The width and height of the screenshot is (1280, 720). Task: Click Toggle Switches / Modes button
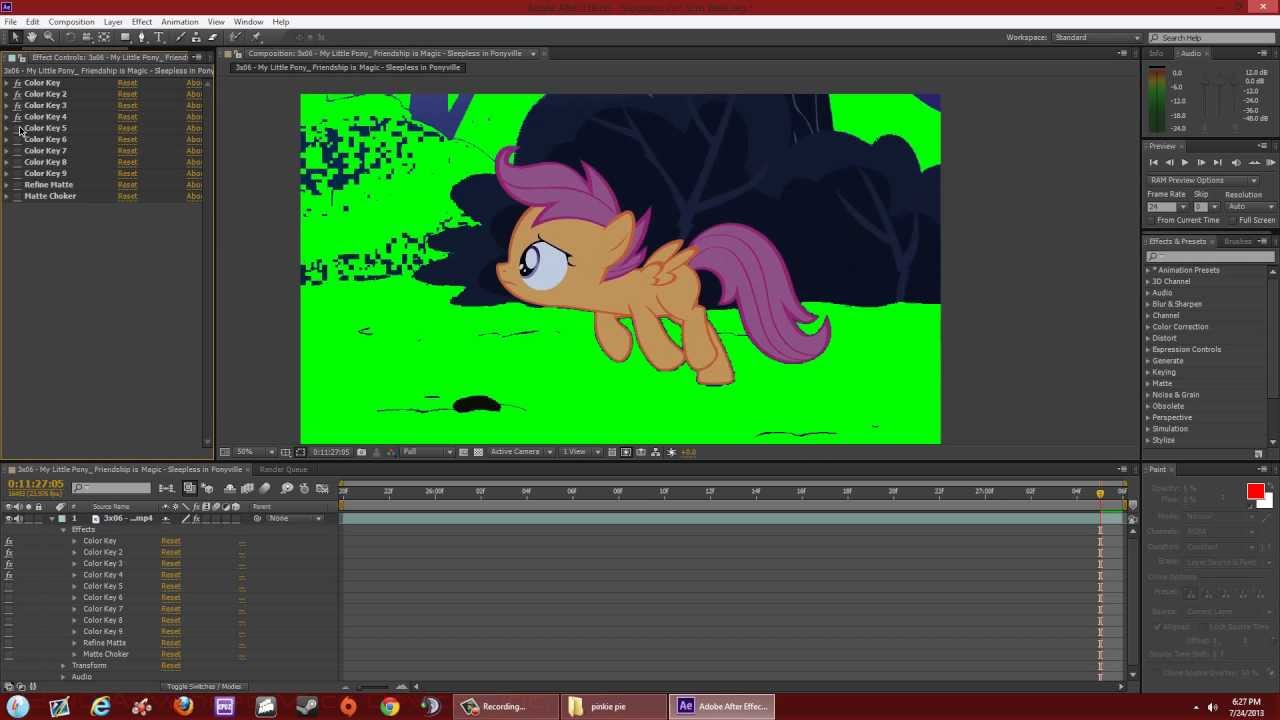[x=204, y=687]
